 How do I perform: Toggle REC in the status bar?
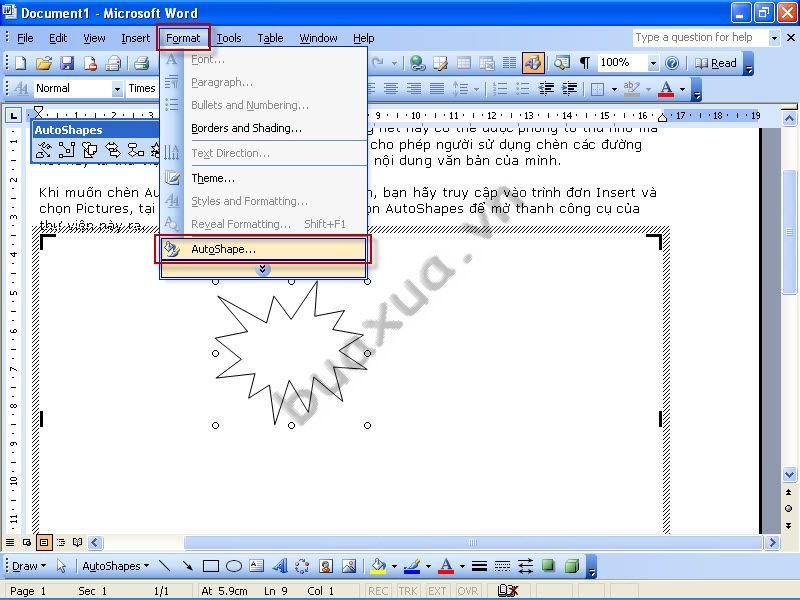click(x=378, y=591)
